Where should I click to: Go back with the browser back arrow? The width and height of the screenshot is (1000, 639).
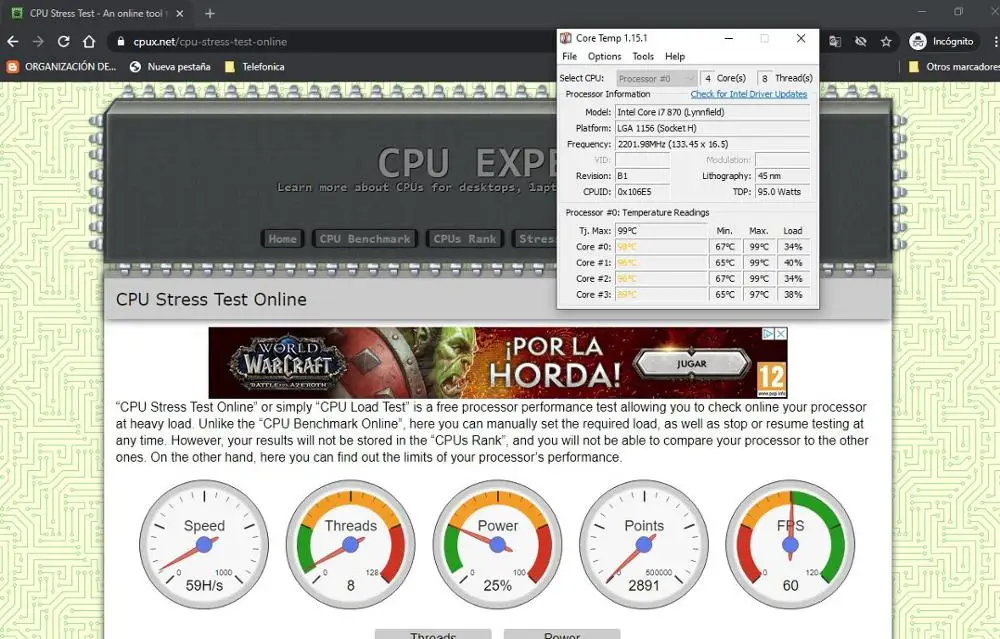[13, 41]
